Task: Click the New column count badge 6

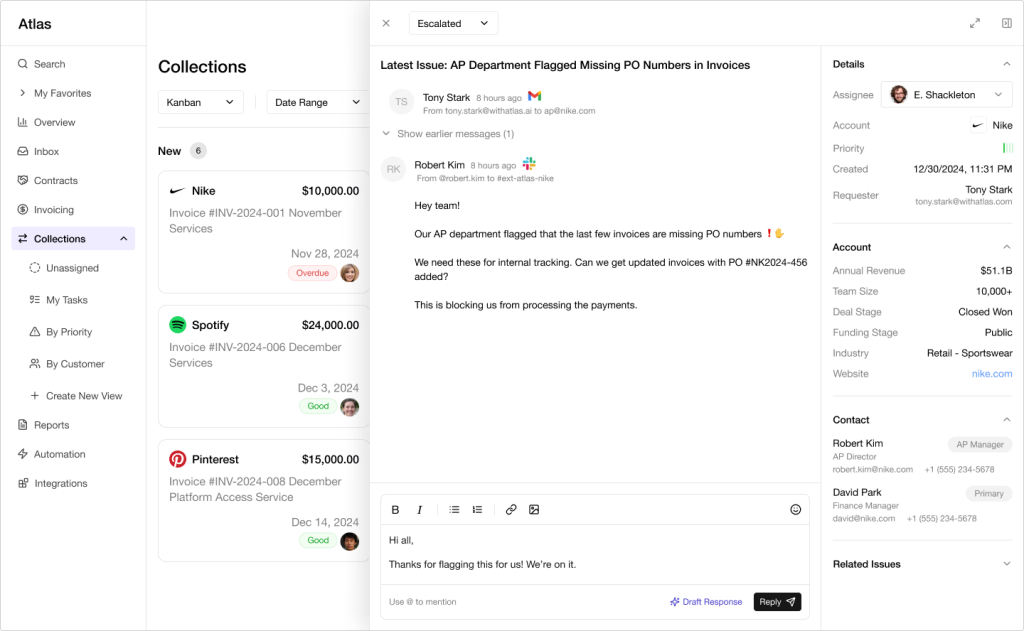Action: click(199, 151)
